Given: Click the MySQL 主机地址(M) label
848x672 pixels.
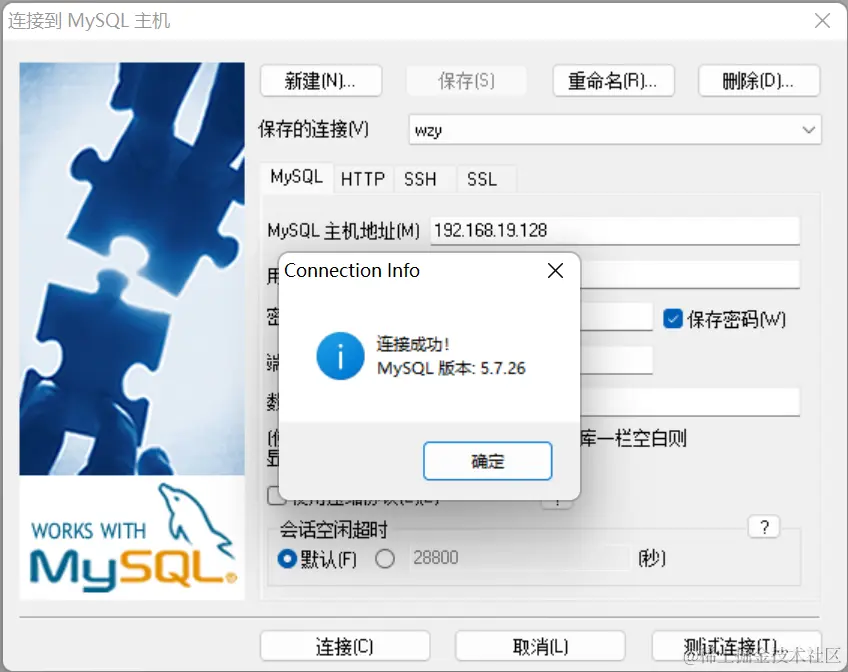Looking at the screenshot, I should pos(343,231).
